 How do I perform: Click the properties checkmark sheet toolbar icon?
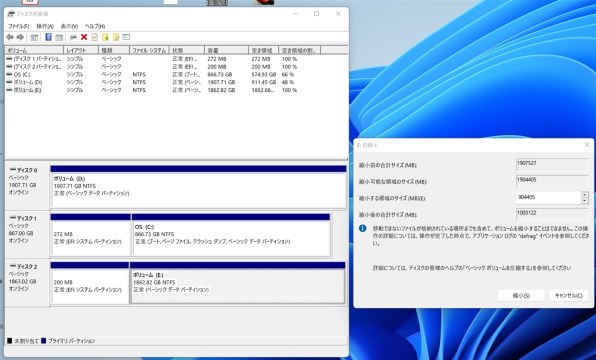coord(94,37)
